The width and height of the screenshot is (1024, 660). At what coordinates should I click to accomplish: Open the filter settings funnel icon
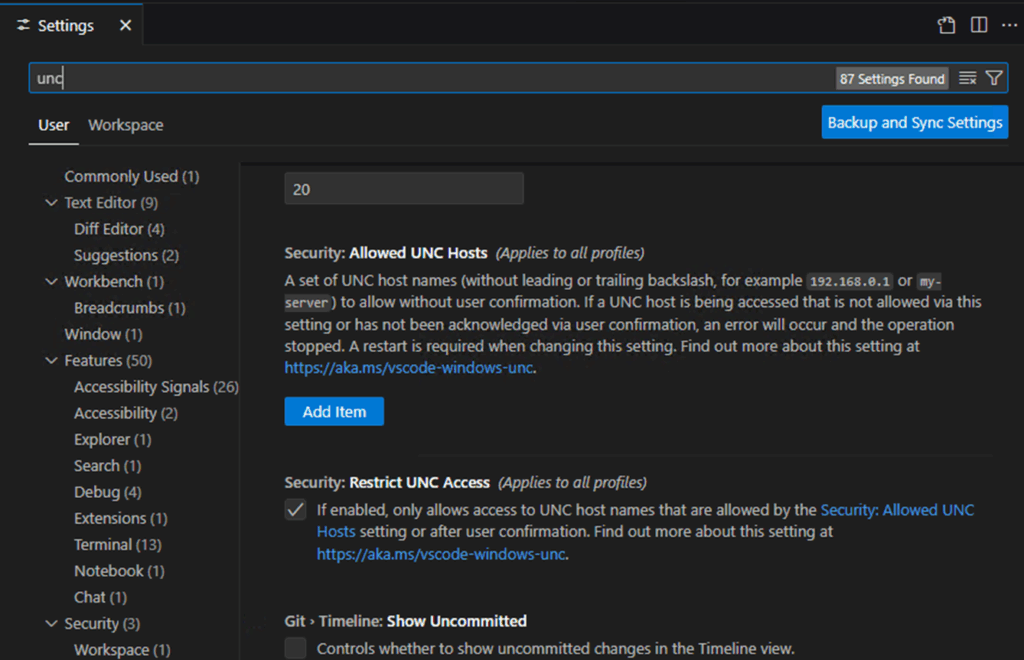point(994,78)
